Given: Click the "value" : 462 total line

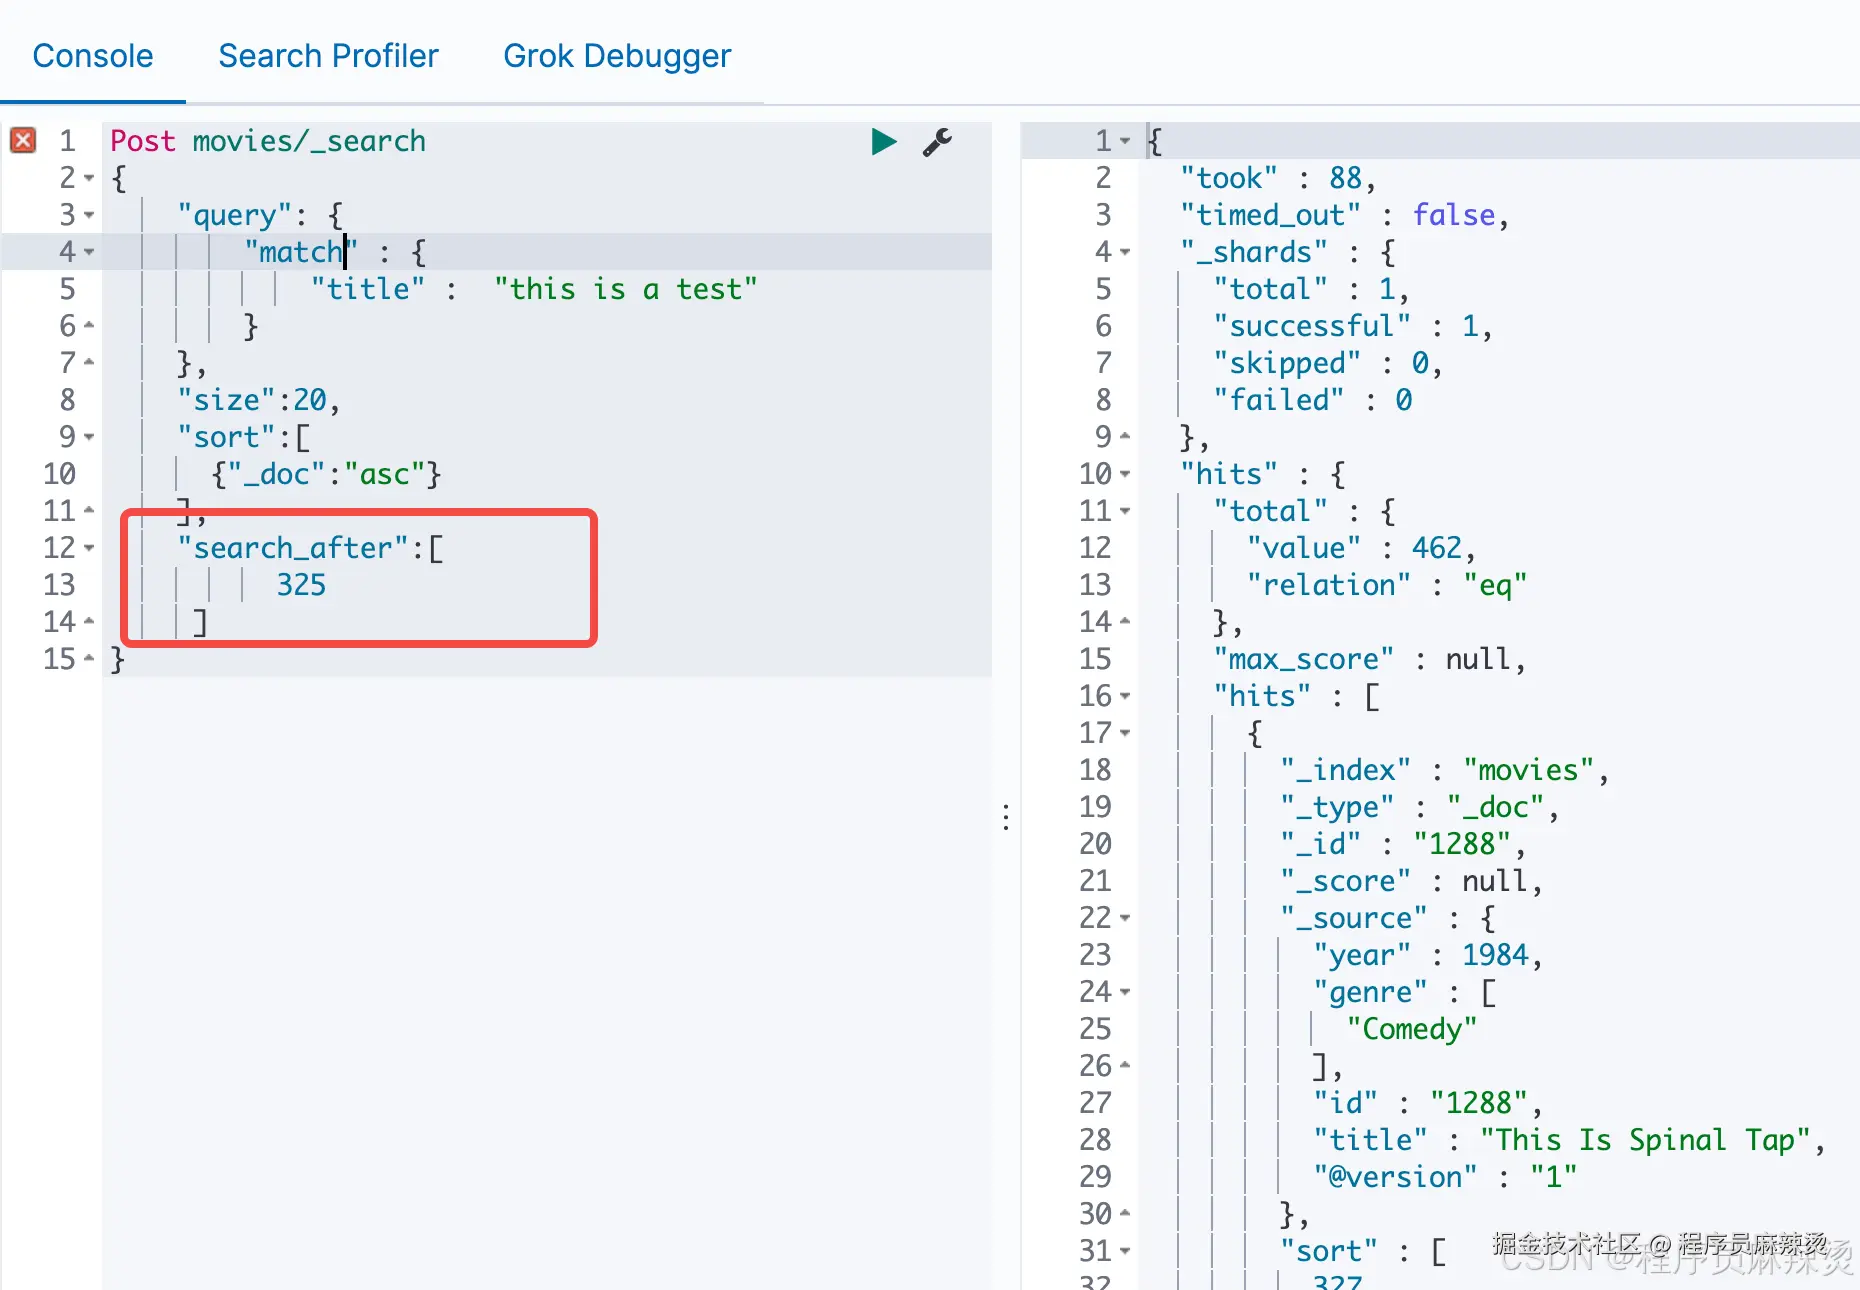Looking at the screenshot, I should [x=1361, y=548].
